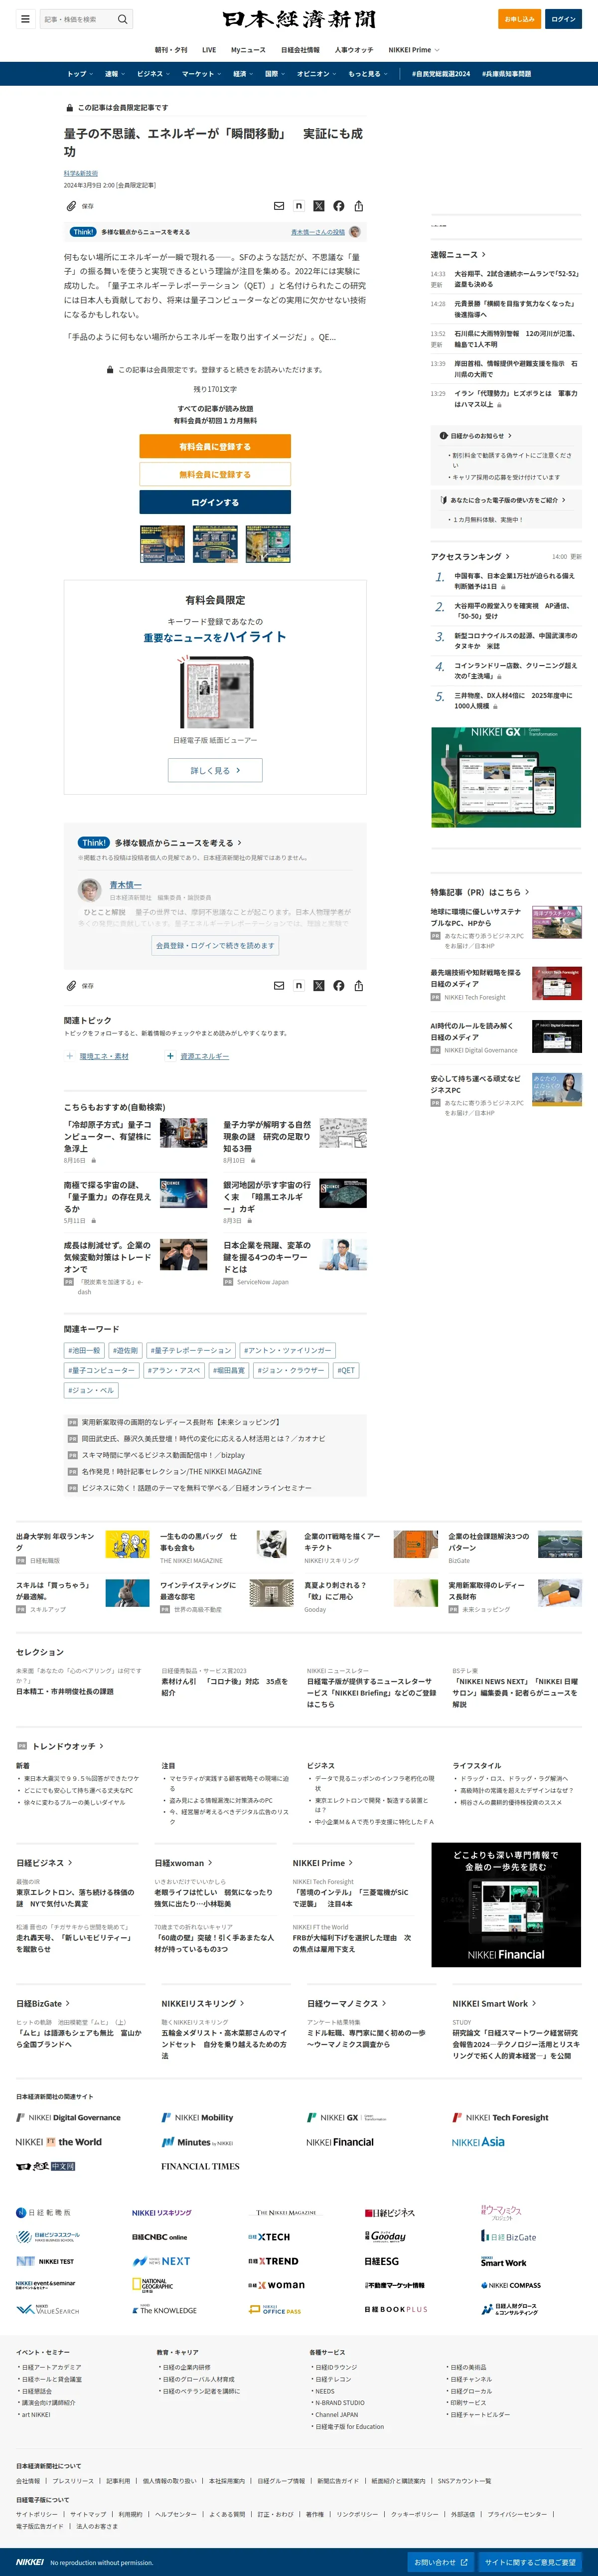598x2576 pixels.
Task: Select the #量子コンピューター keyword tag
Action: pos(101,1370)
